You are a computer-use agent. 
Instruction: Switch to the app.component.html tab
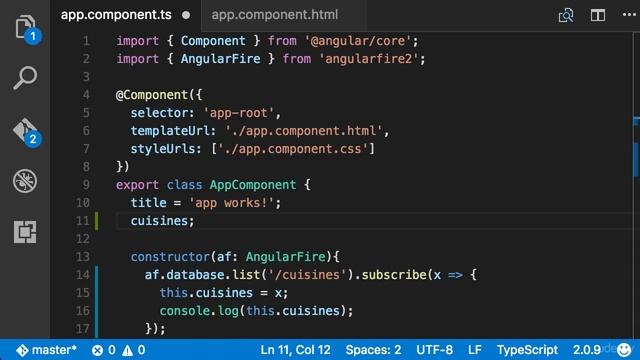[275, 15]
